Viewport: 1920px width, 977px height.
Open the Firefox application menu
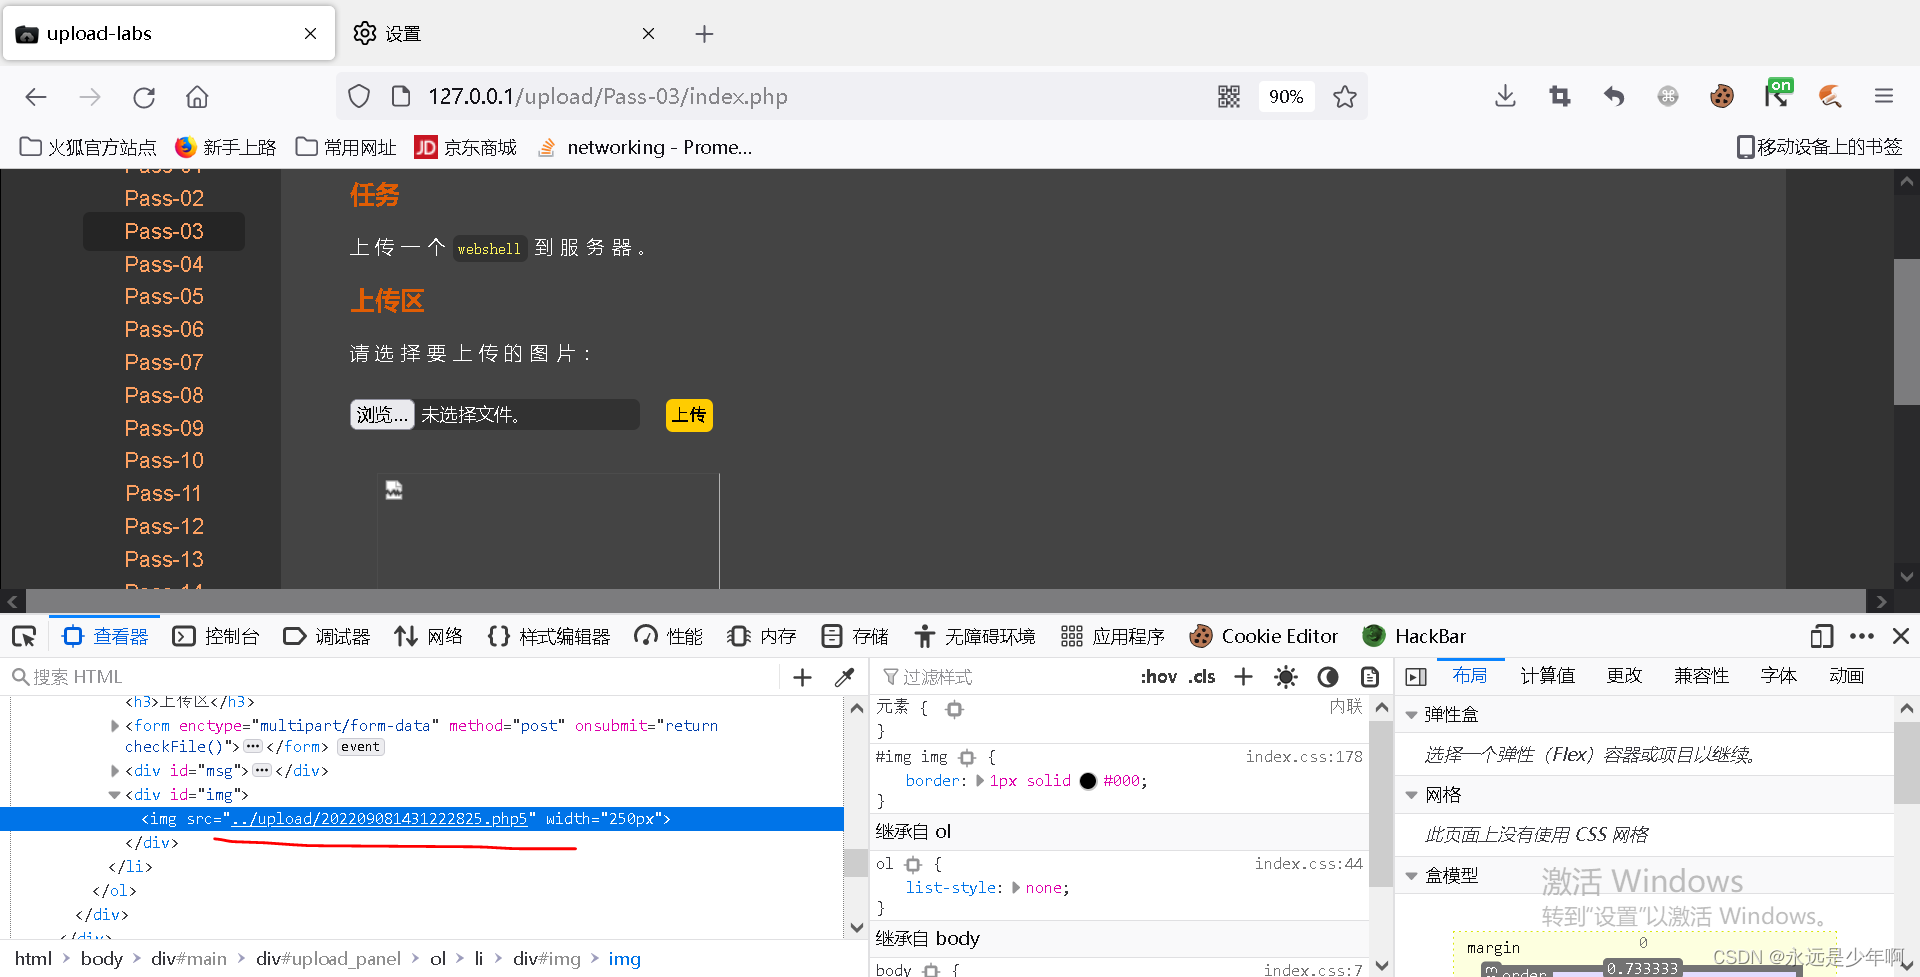[x=1884, y=96]
